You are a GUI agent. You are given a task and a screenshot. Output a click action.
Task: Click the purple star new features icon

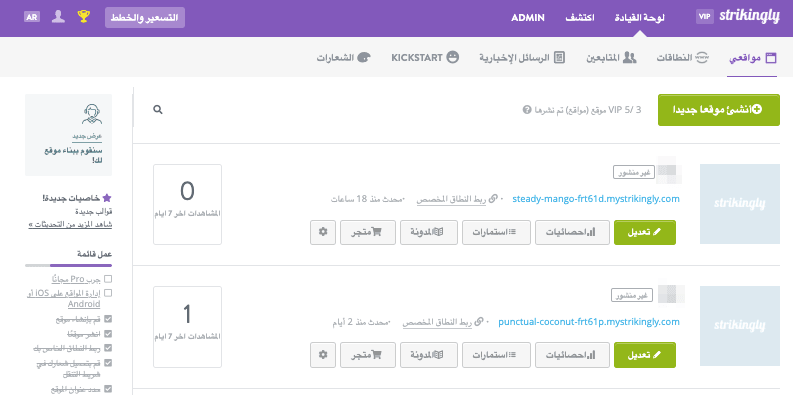coord(106,198)
